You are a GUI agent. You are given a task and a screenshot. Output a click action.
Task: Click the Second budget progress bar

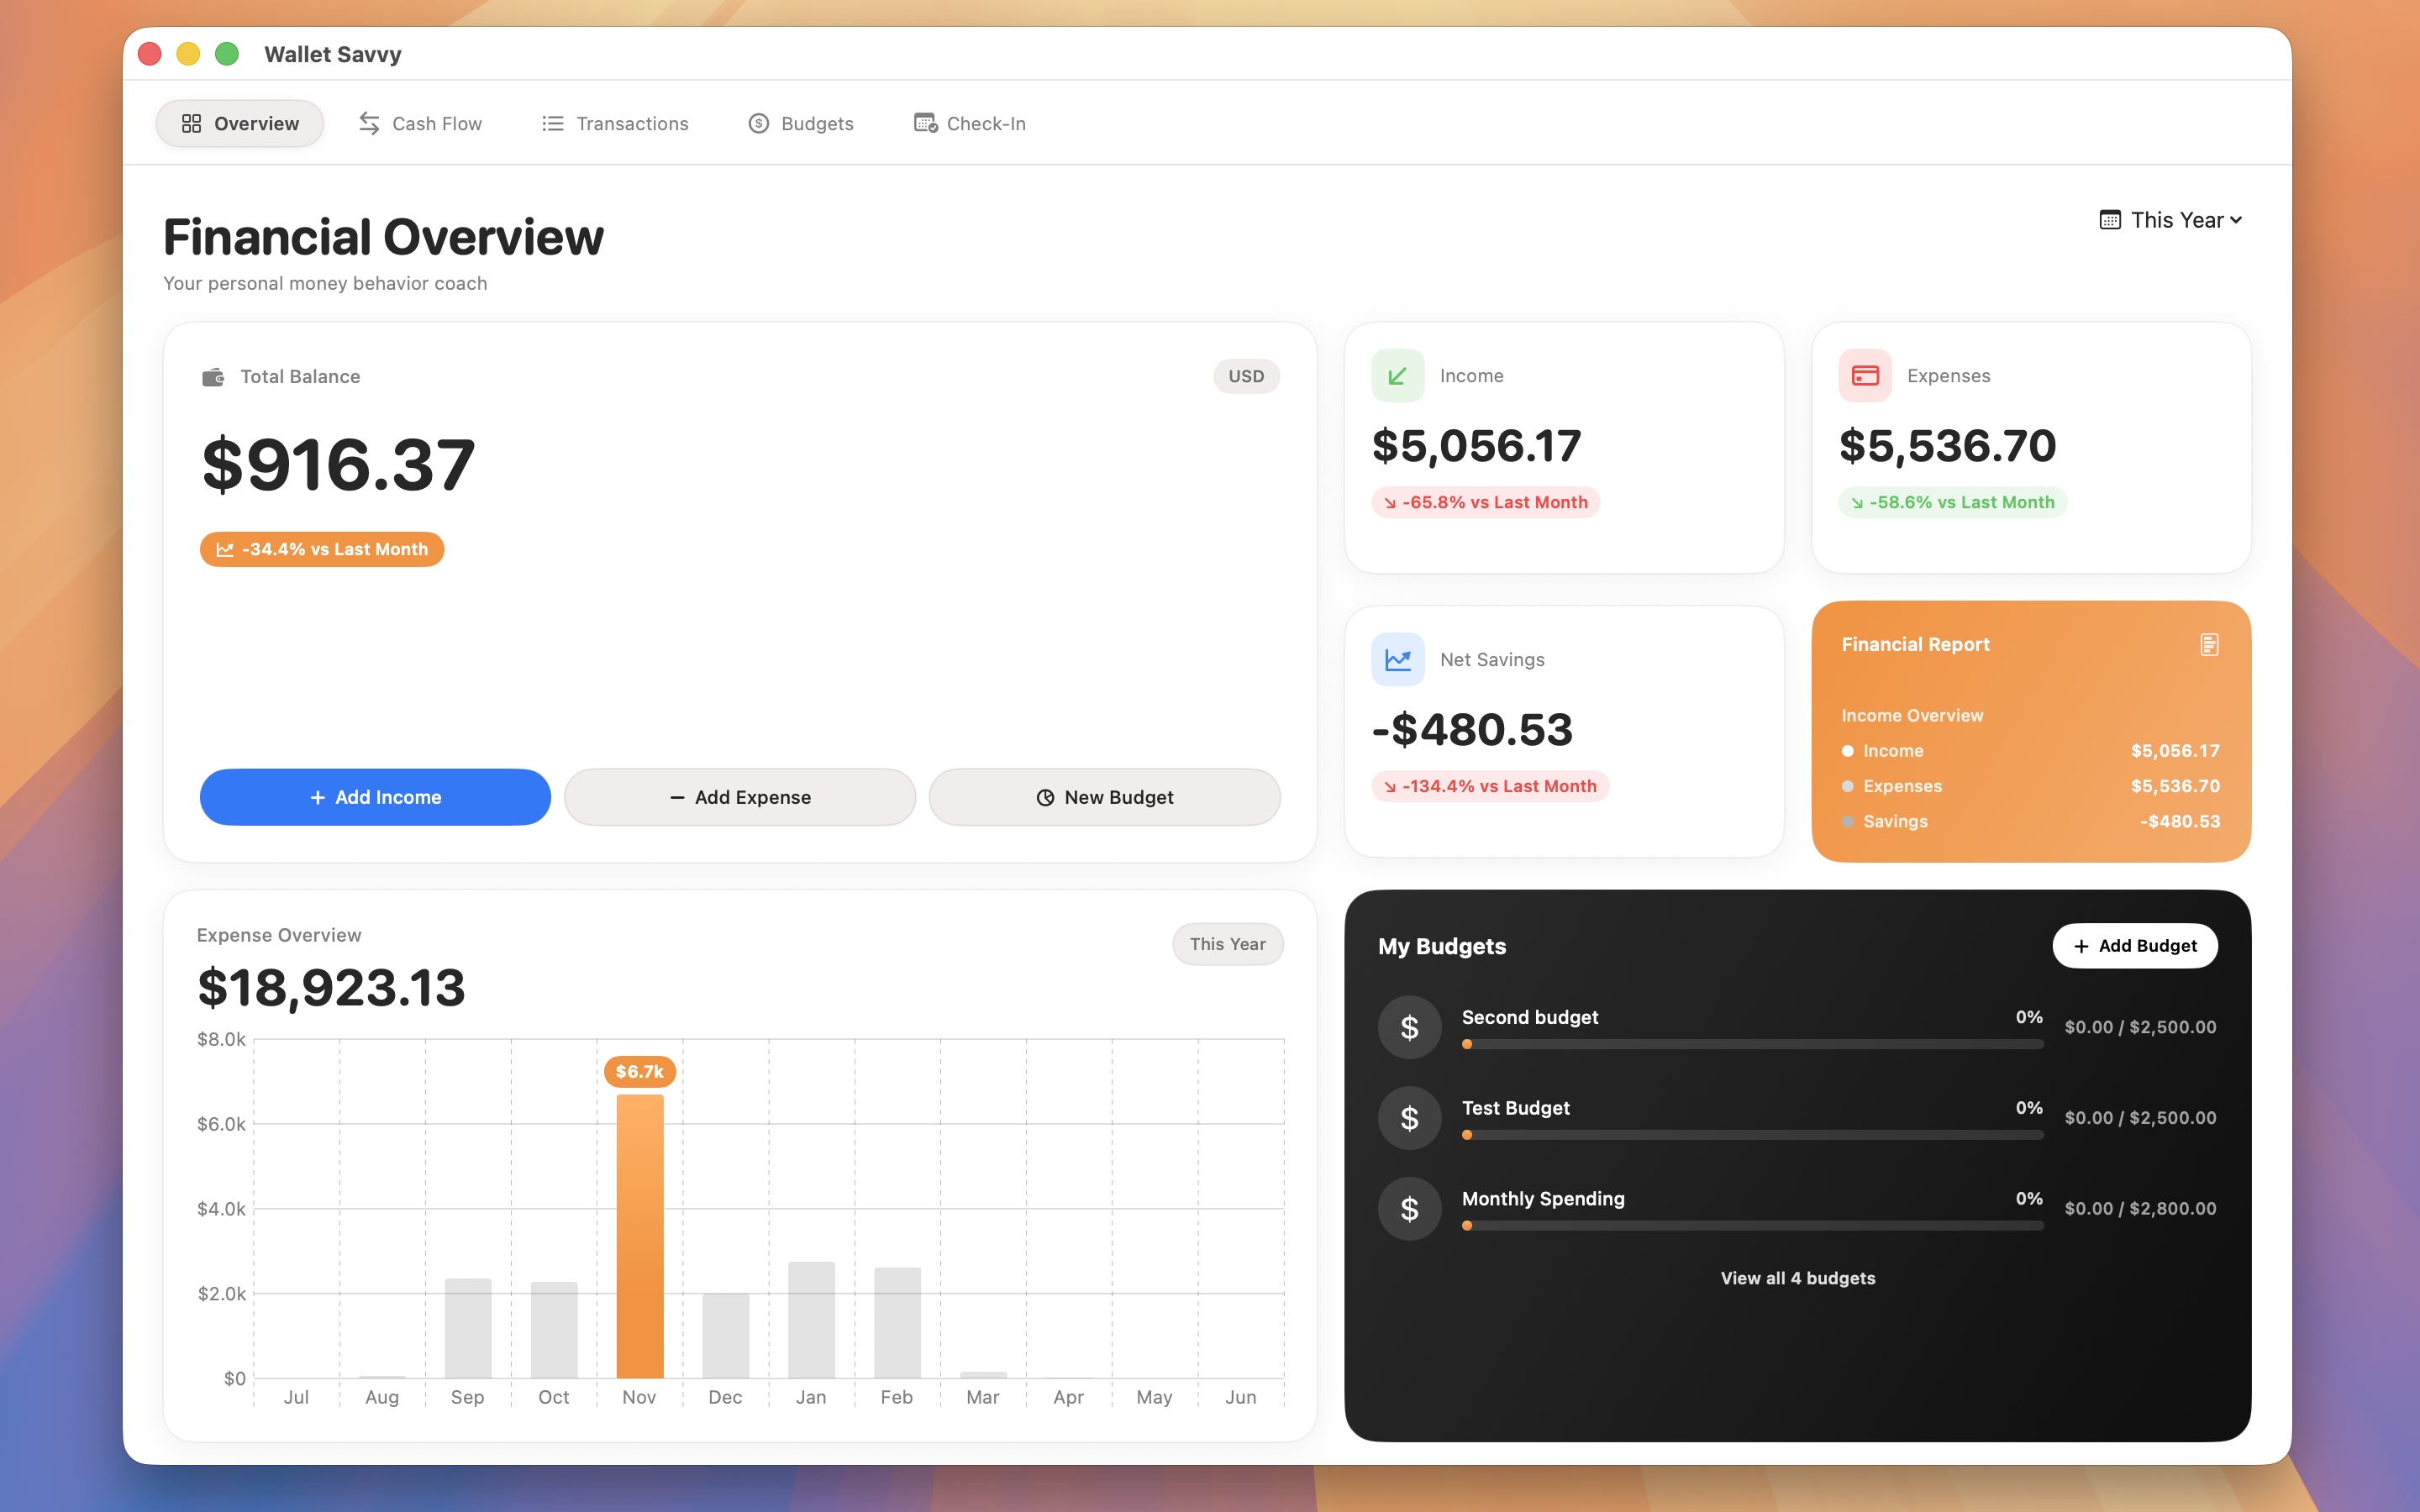pos(1752,1044)
